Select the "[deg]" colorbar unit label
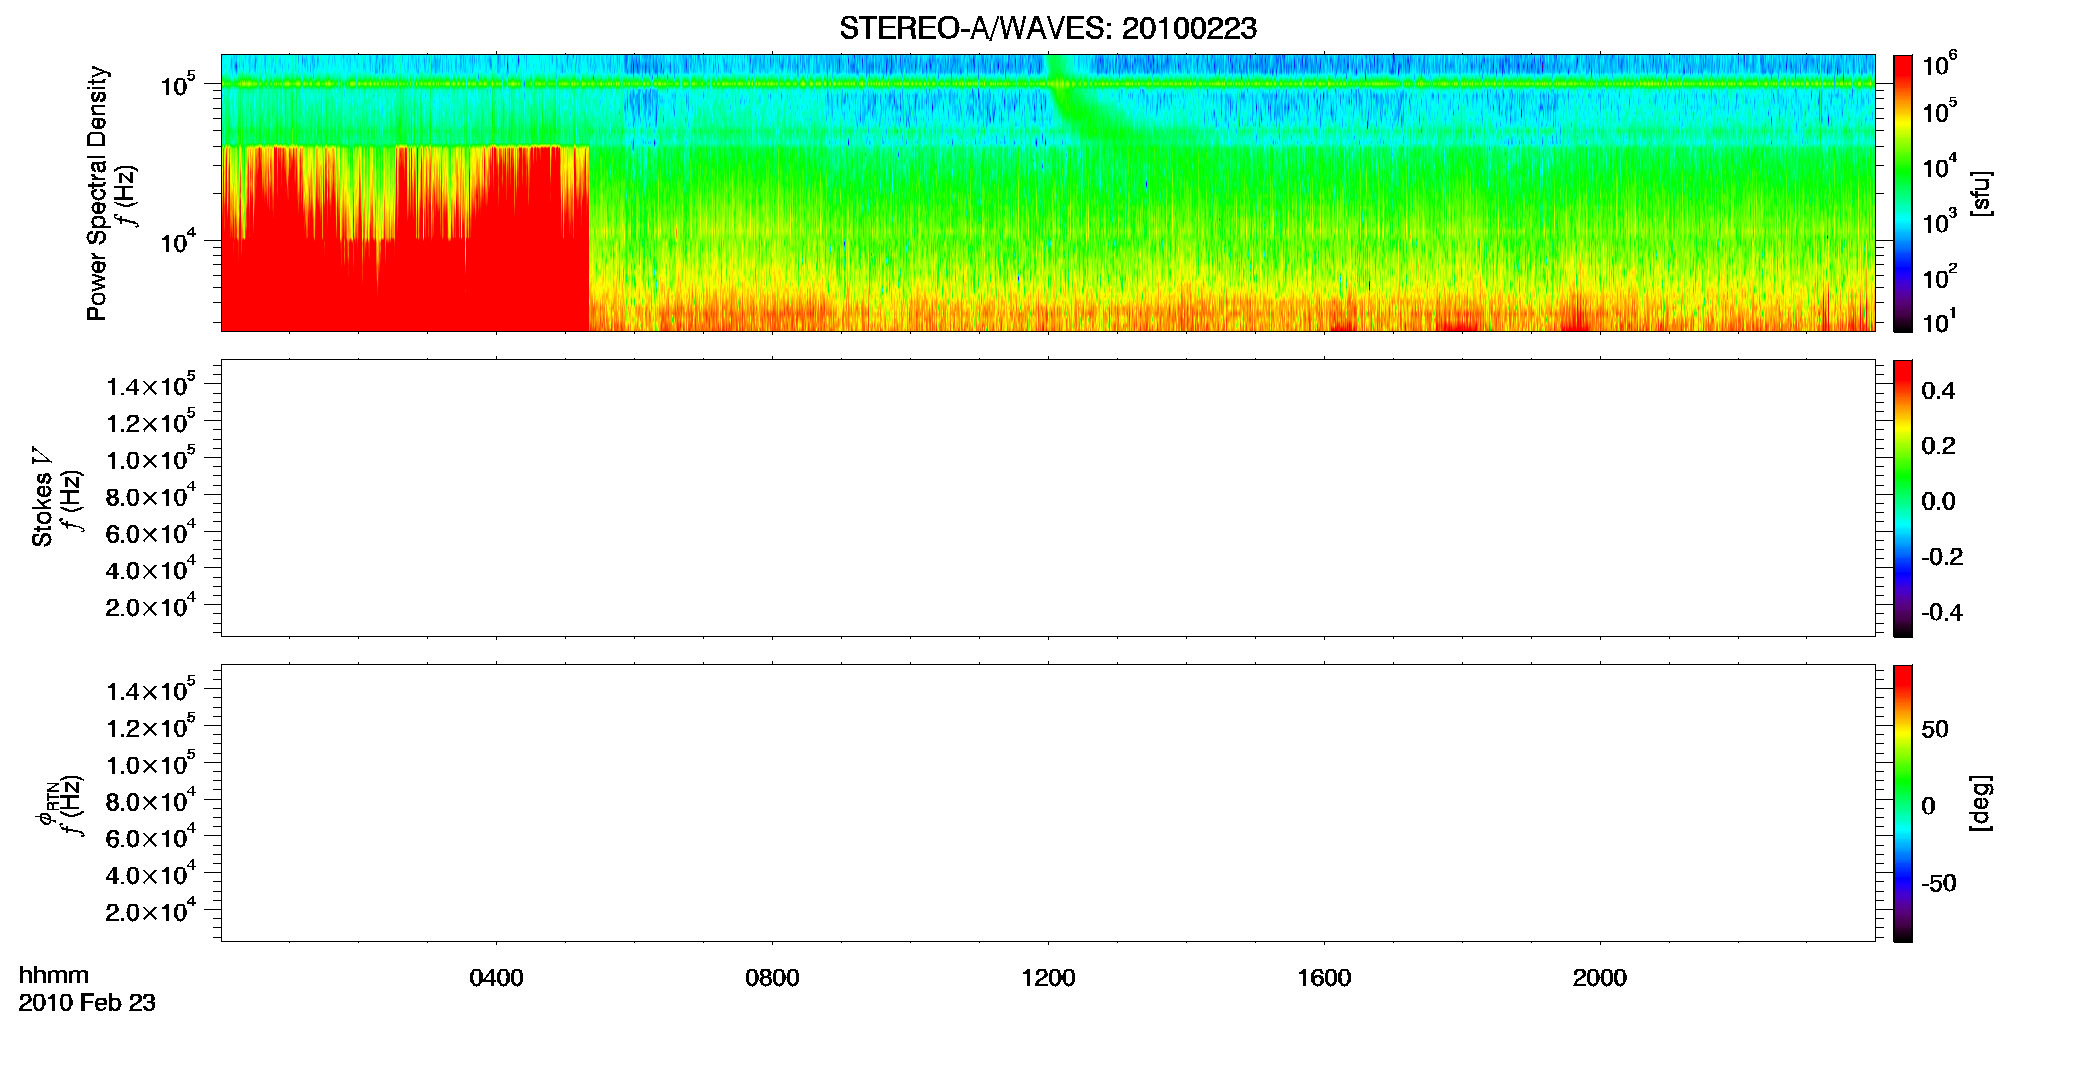Viewport: 2096px width, 1080px height. [1980, 803]
